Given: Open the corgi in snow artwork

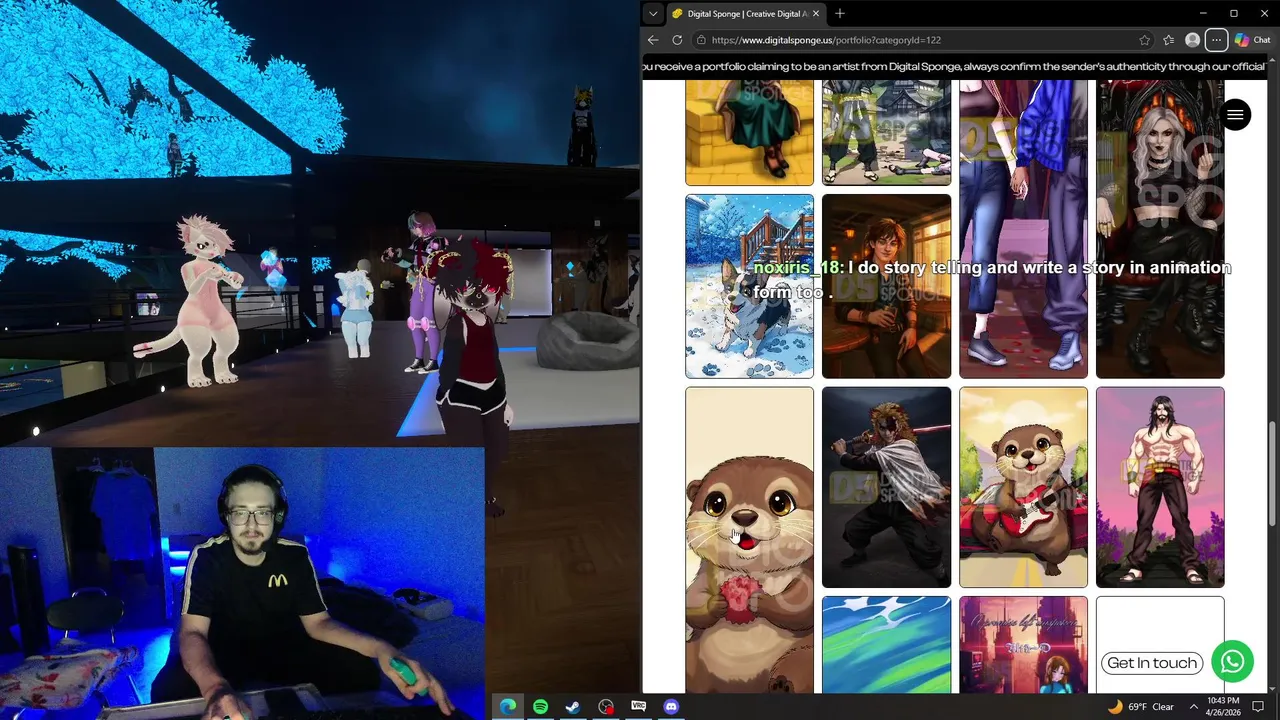Looking at the screenshot, I should tap(749, 286).
